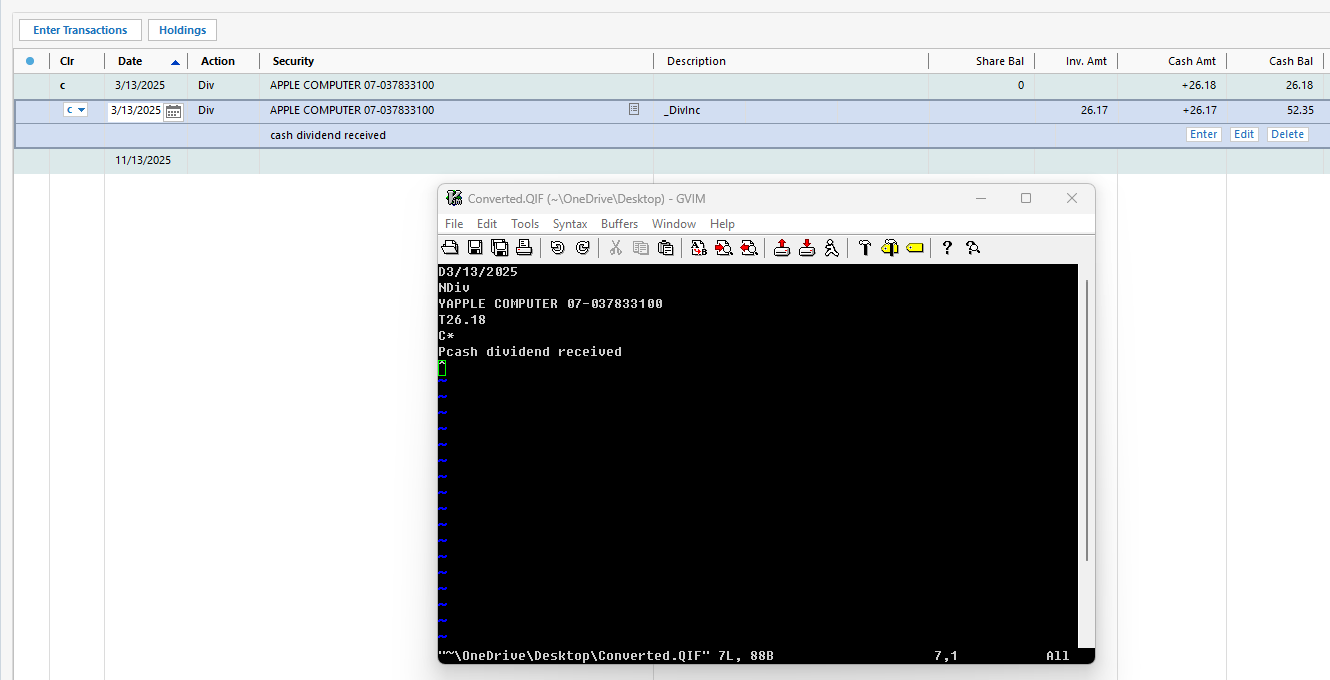
Task: Click the Find Next icon in GVIM
Action: (724, 248)
